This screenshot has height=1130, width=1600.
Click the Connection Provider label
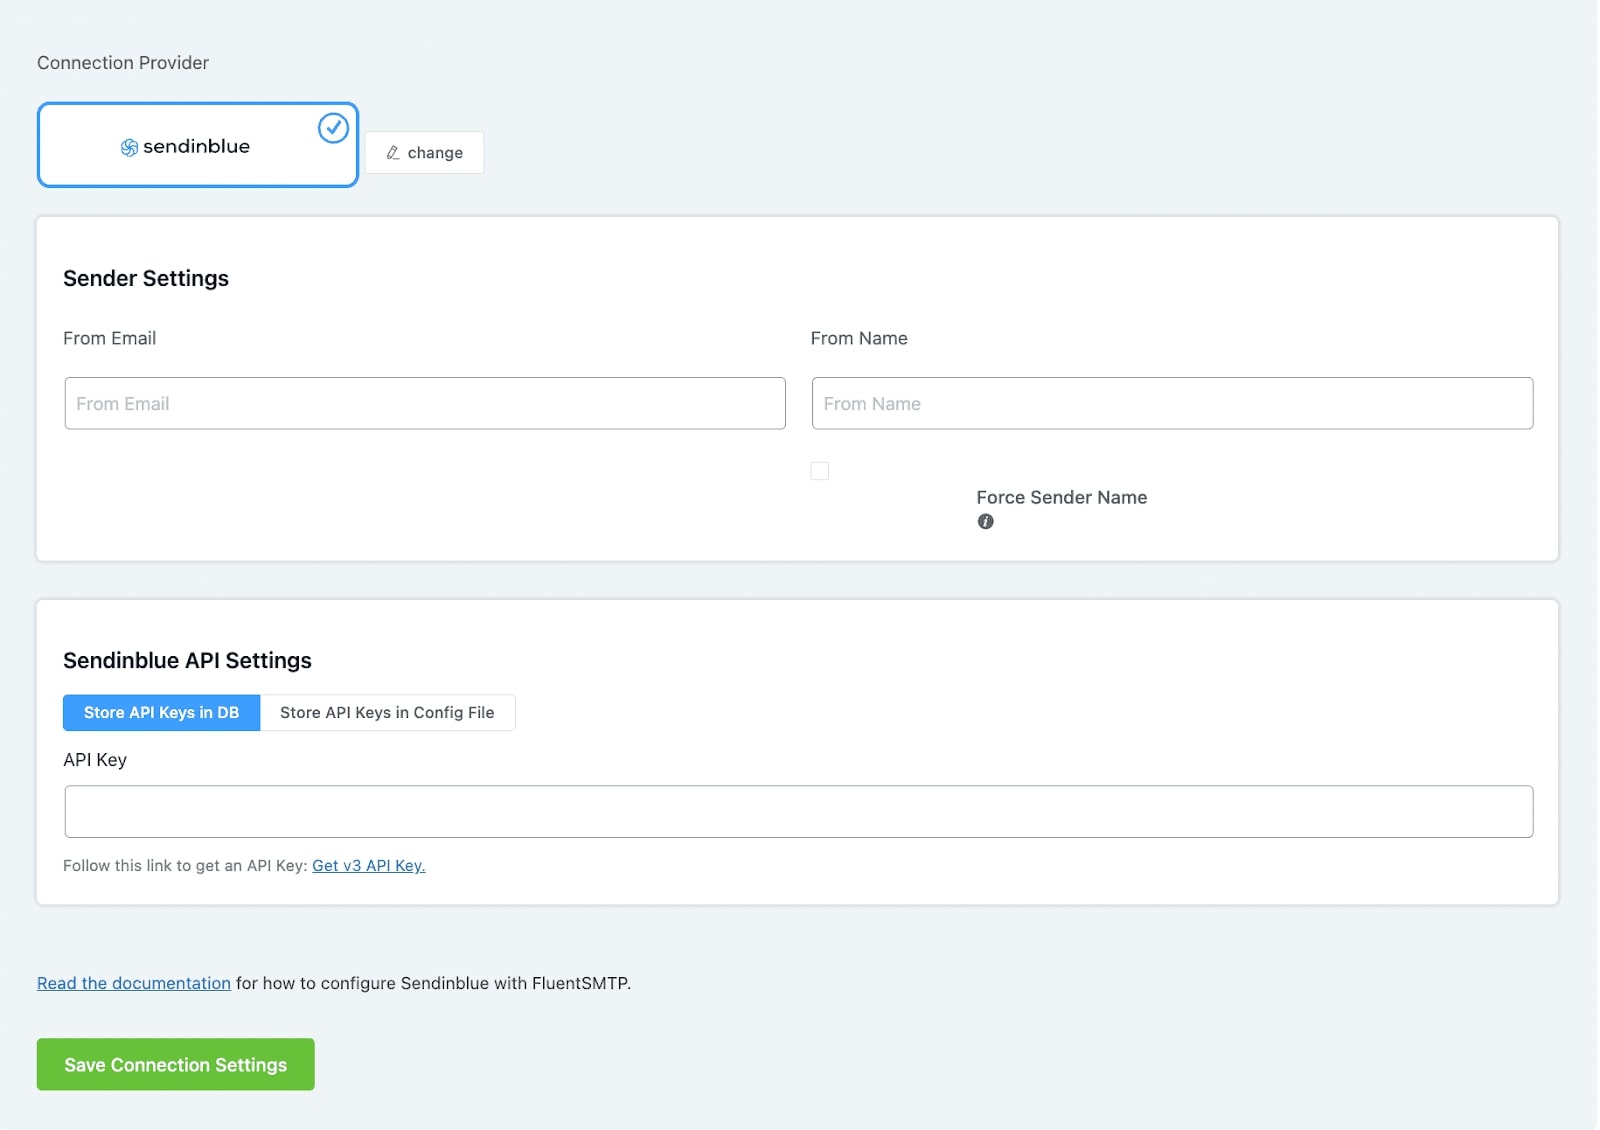(123, 62)
